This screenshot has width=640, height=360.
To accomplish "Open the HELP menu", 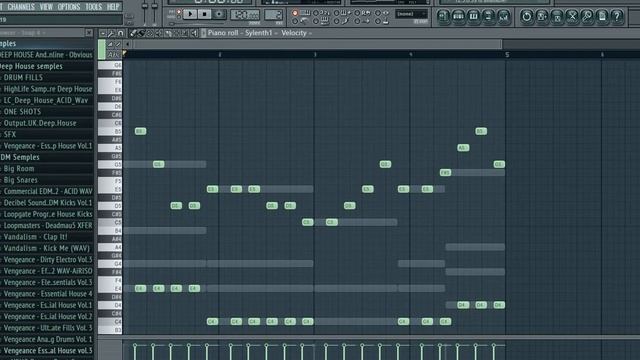I will tap(113, 7).
